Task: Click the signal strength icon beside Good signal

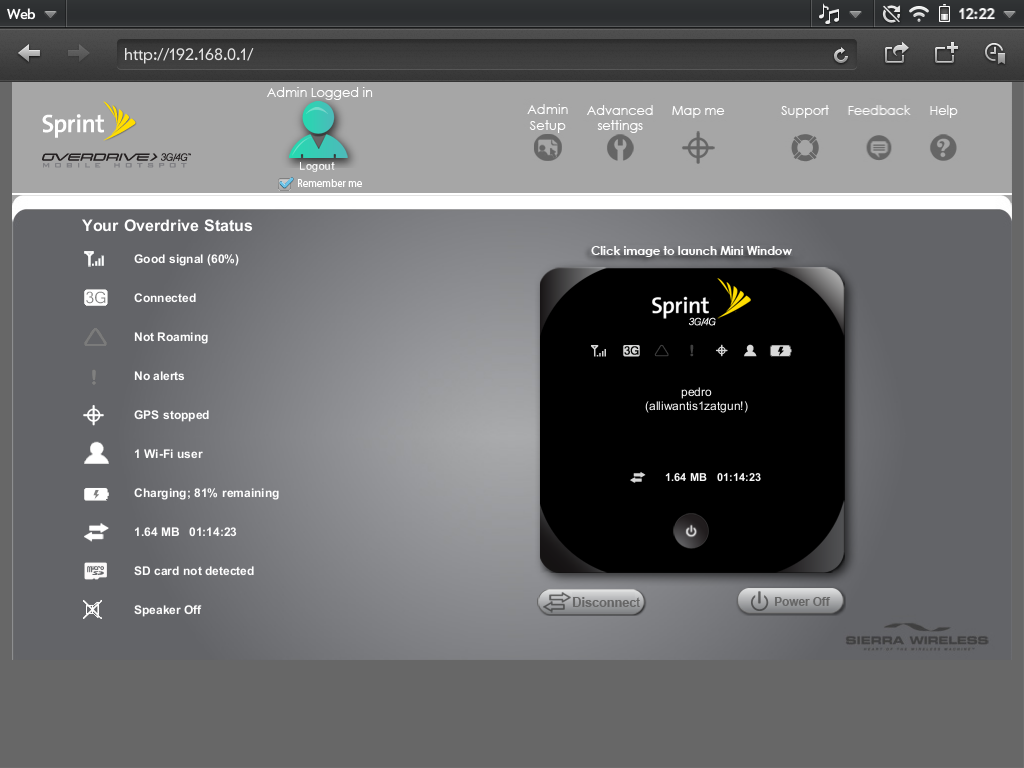Action: point(94,259)
